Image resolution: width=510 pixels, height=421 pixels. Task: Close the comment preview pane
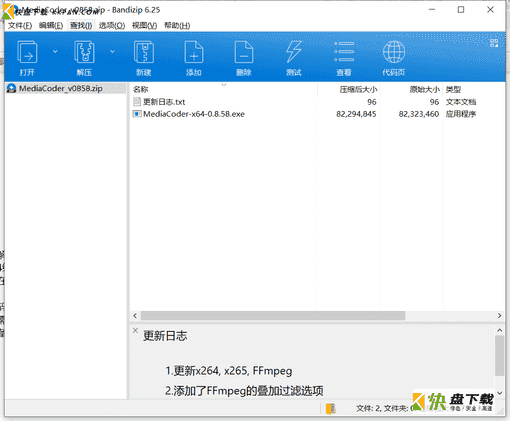tap(135, 330)
